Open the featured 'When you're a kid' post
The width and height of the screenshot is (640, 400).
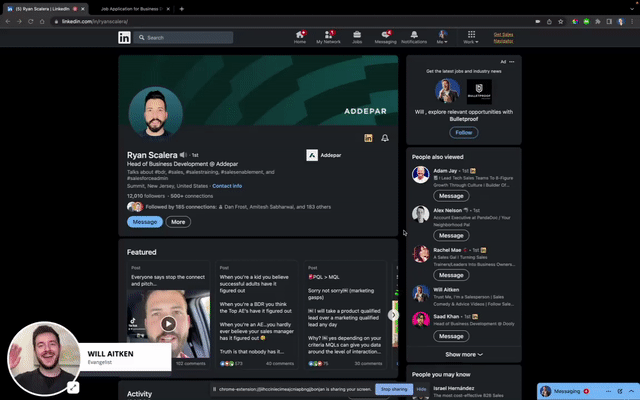tap(257, 315)
